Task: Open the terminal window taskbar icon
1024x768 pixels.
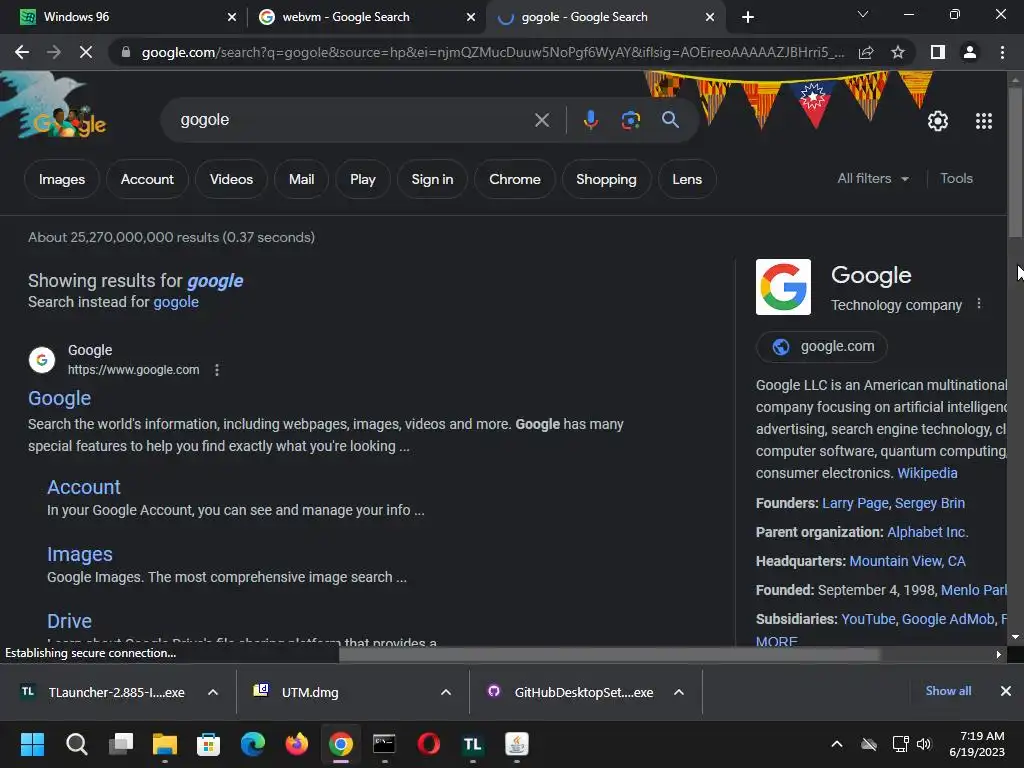Action: point(384,744)
